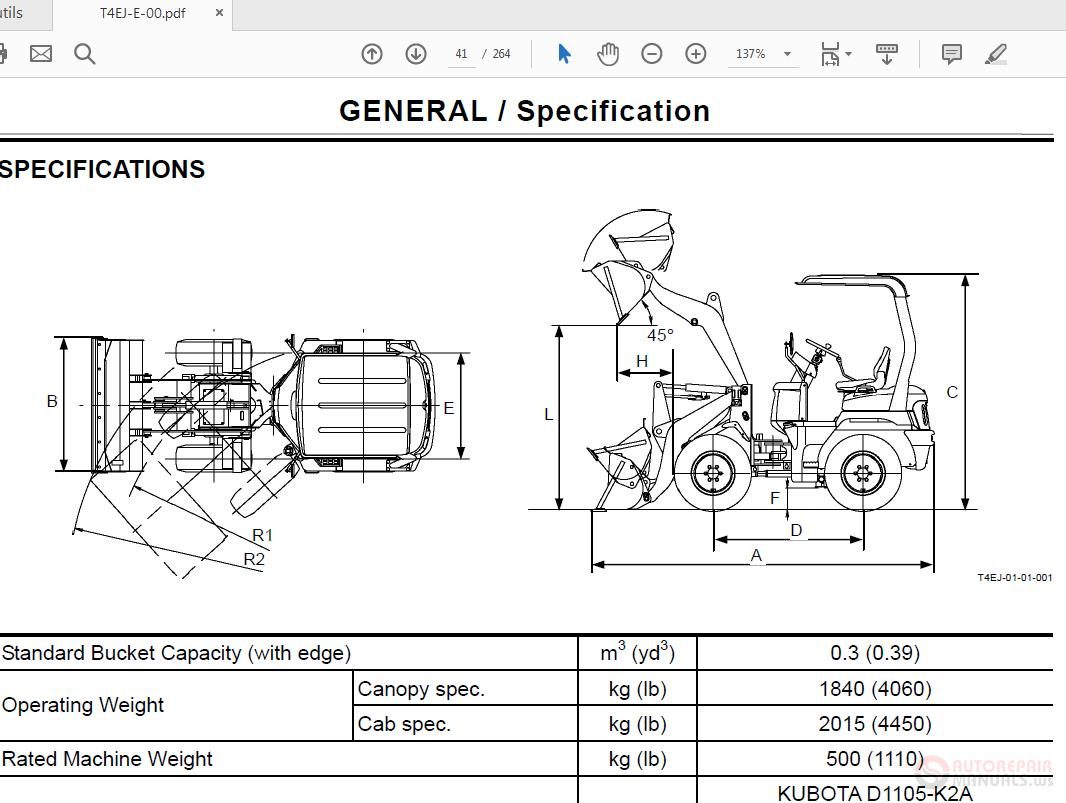
Task: Toggle the page fit display mode
Action: pyautogui.click(x=830, y=54)
